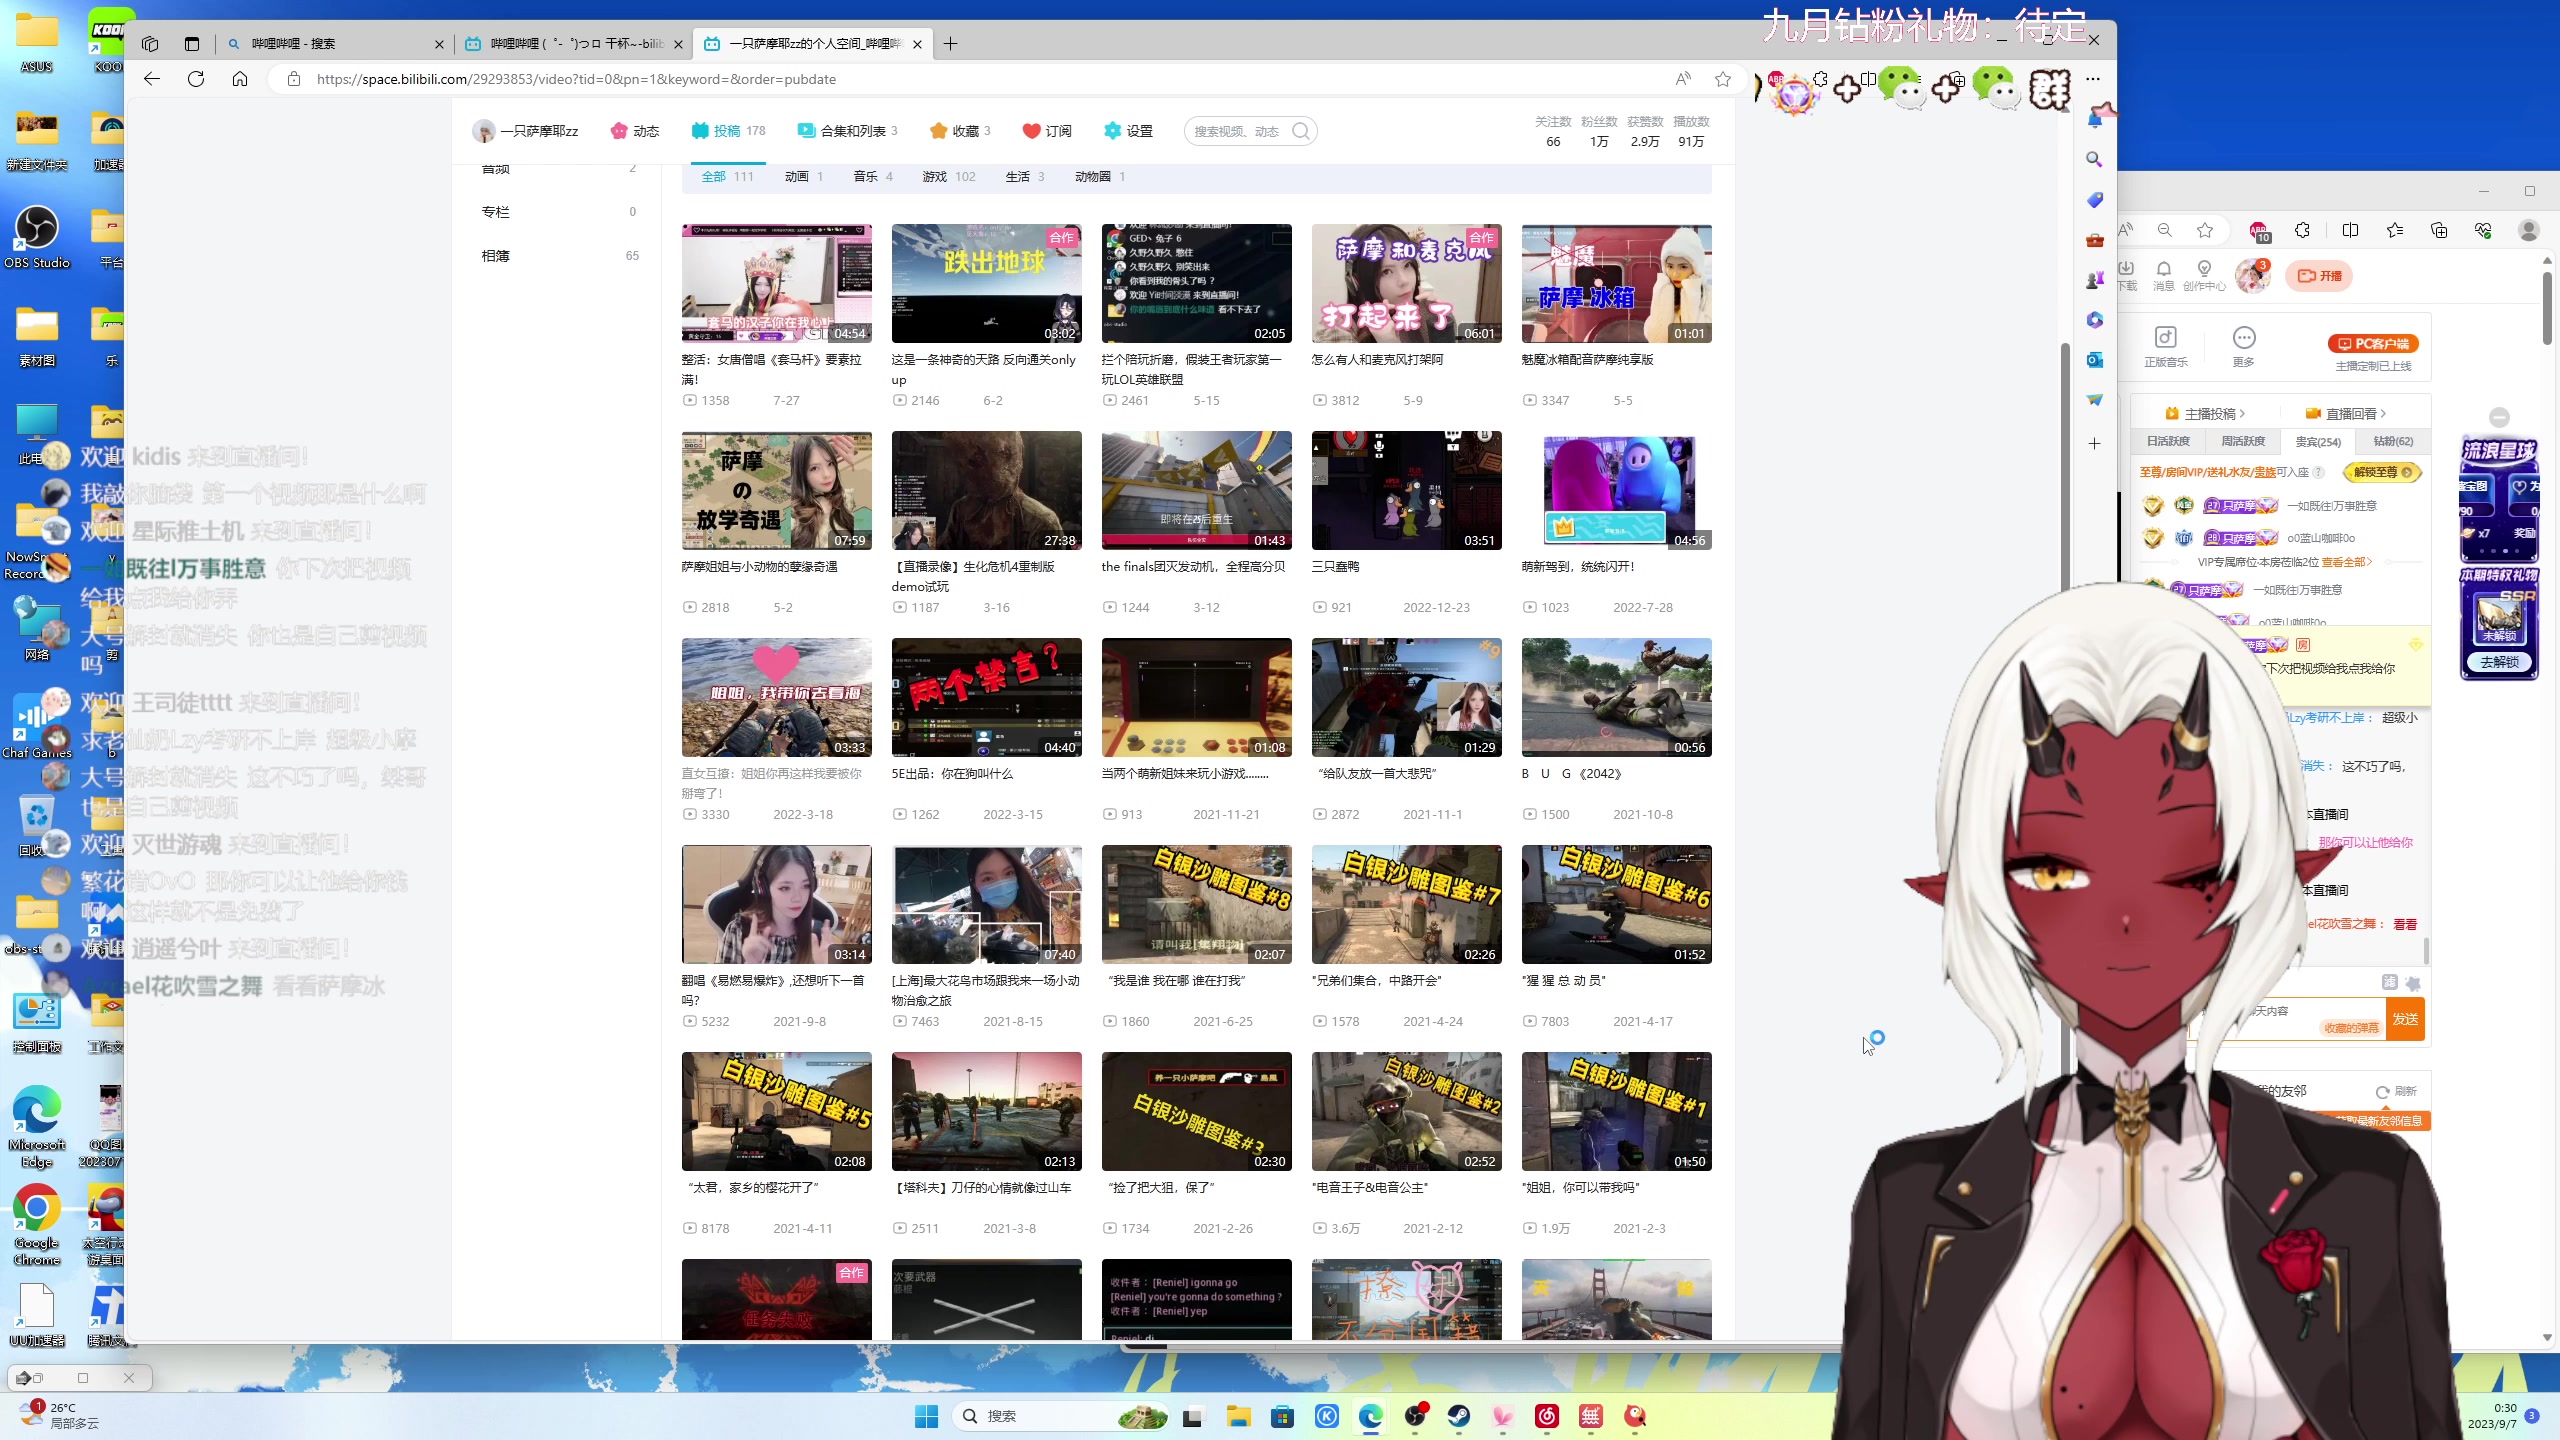Open File Explorer from the taskbar
Viewport: 2560px width, 1440px height.
1239,1416
